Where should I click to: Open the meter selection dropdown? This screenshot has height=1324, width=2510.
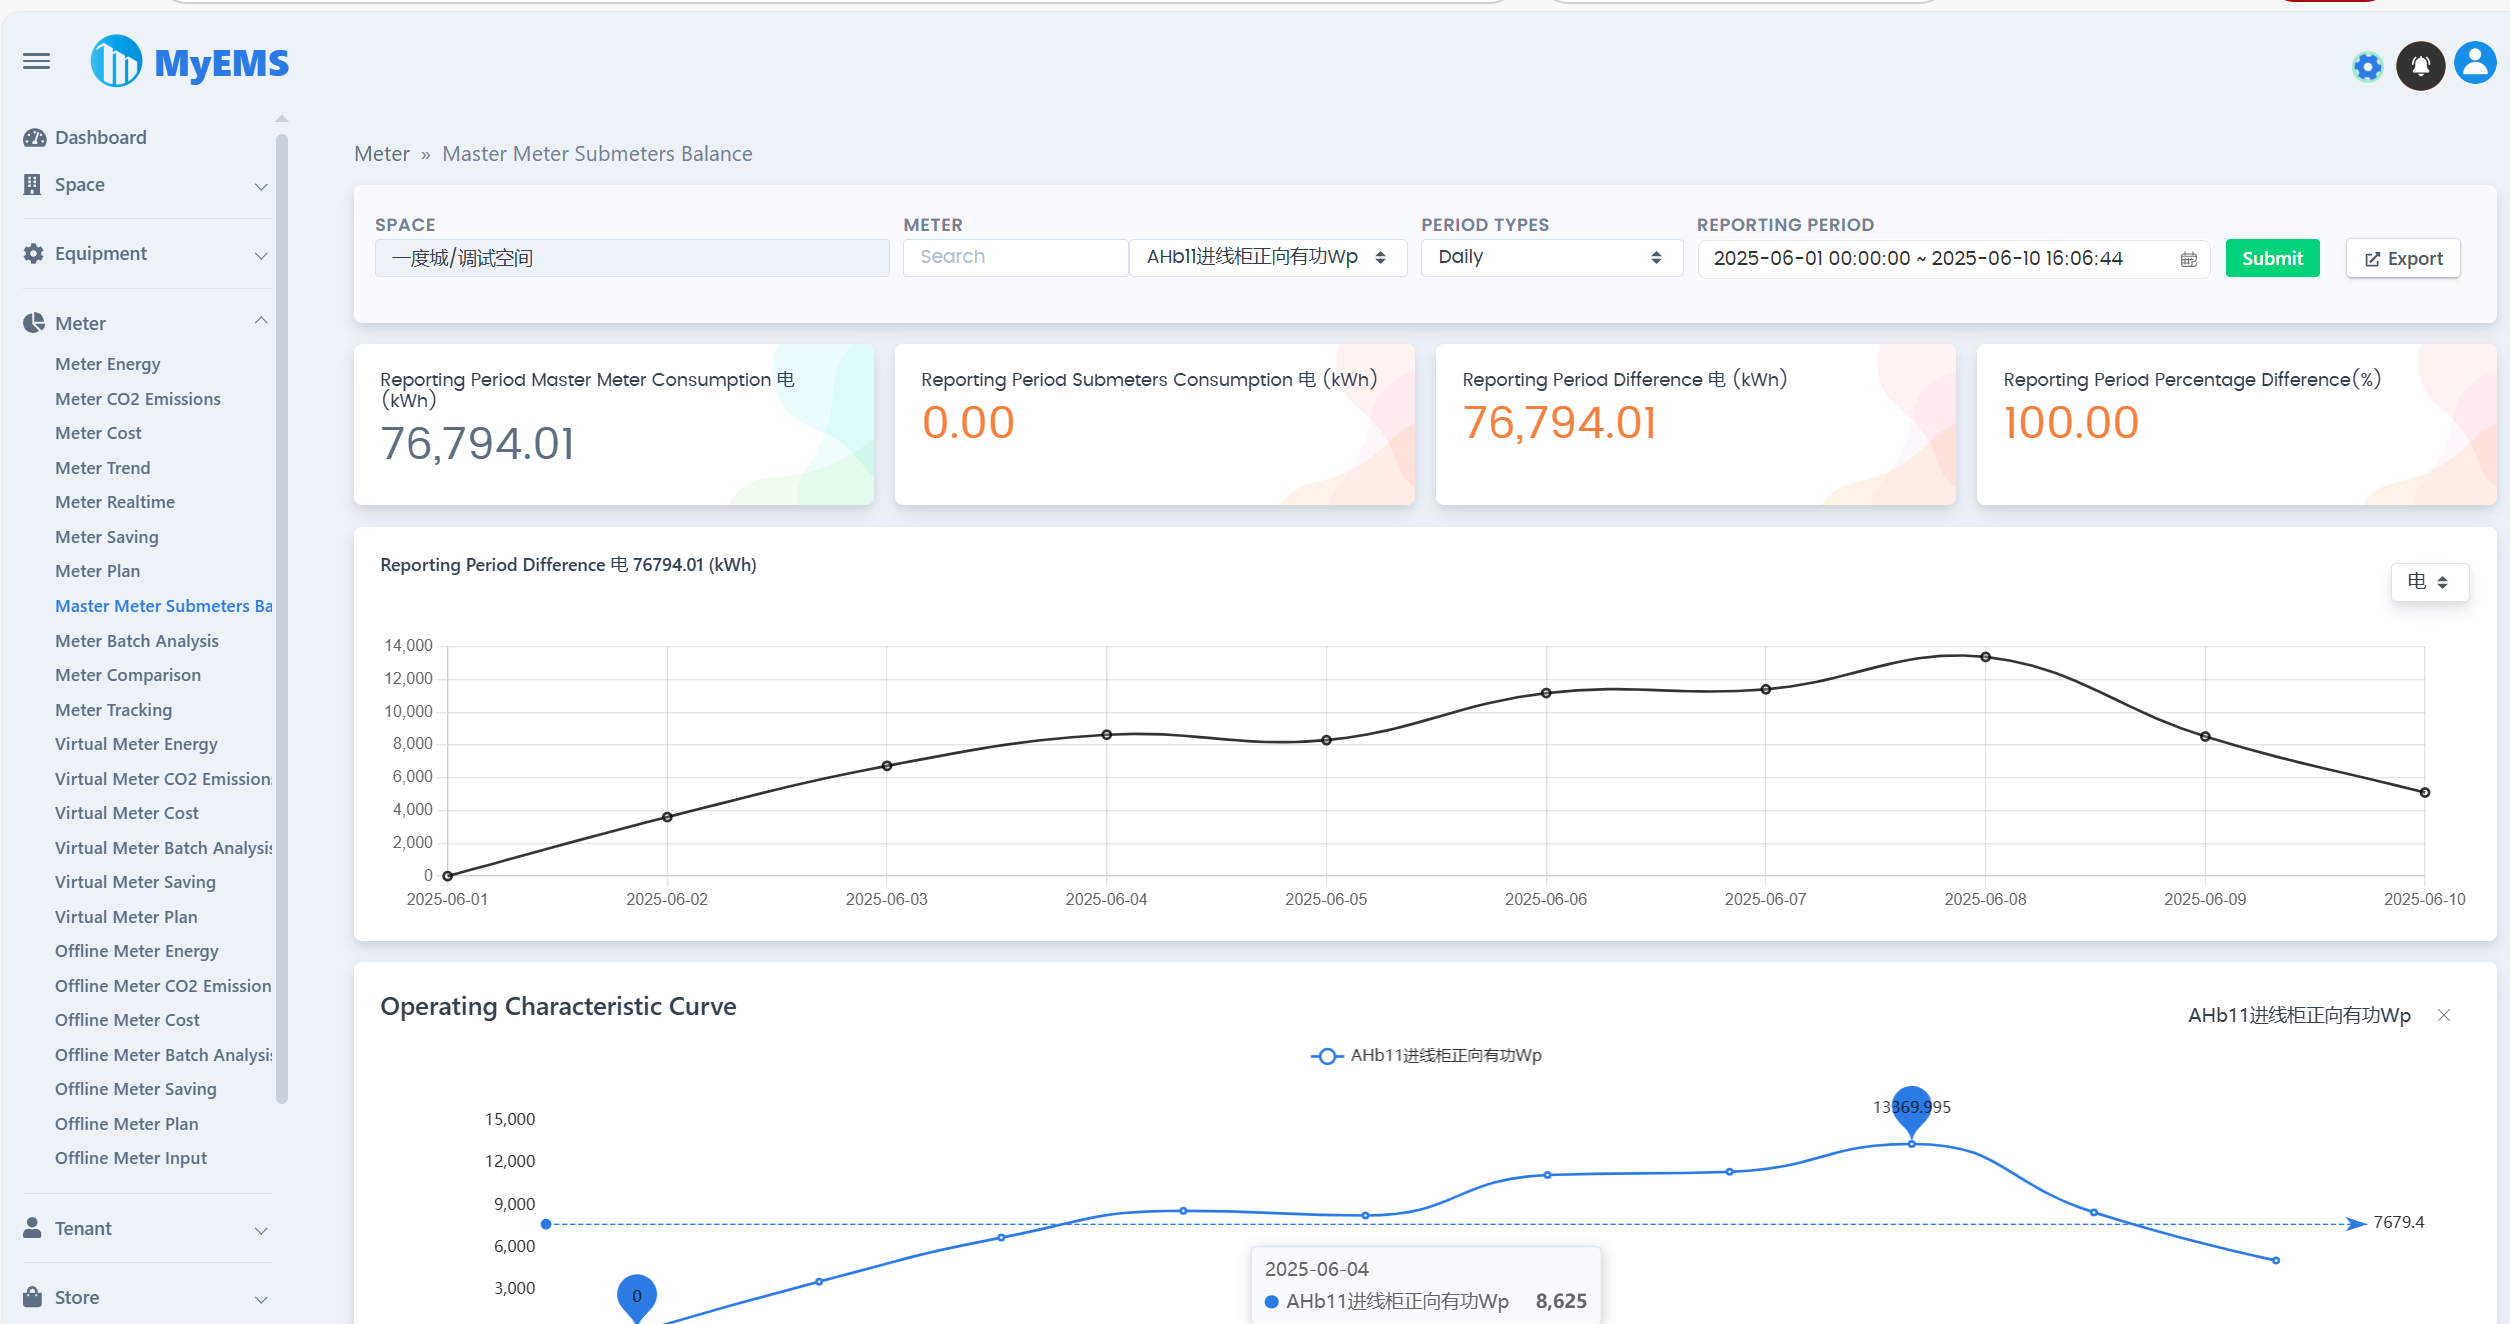click(1266, 258)
